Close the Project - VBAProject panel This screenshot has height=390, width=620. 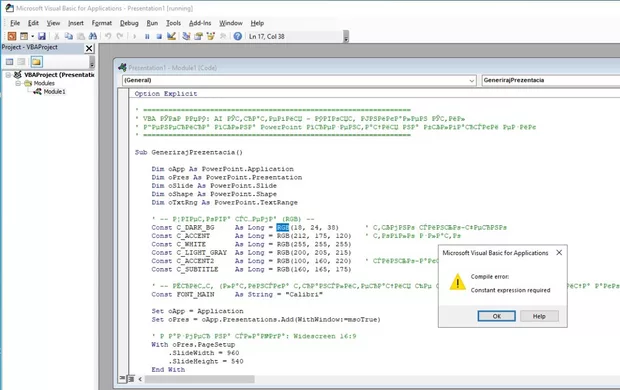click(89, 48)
